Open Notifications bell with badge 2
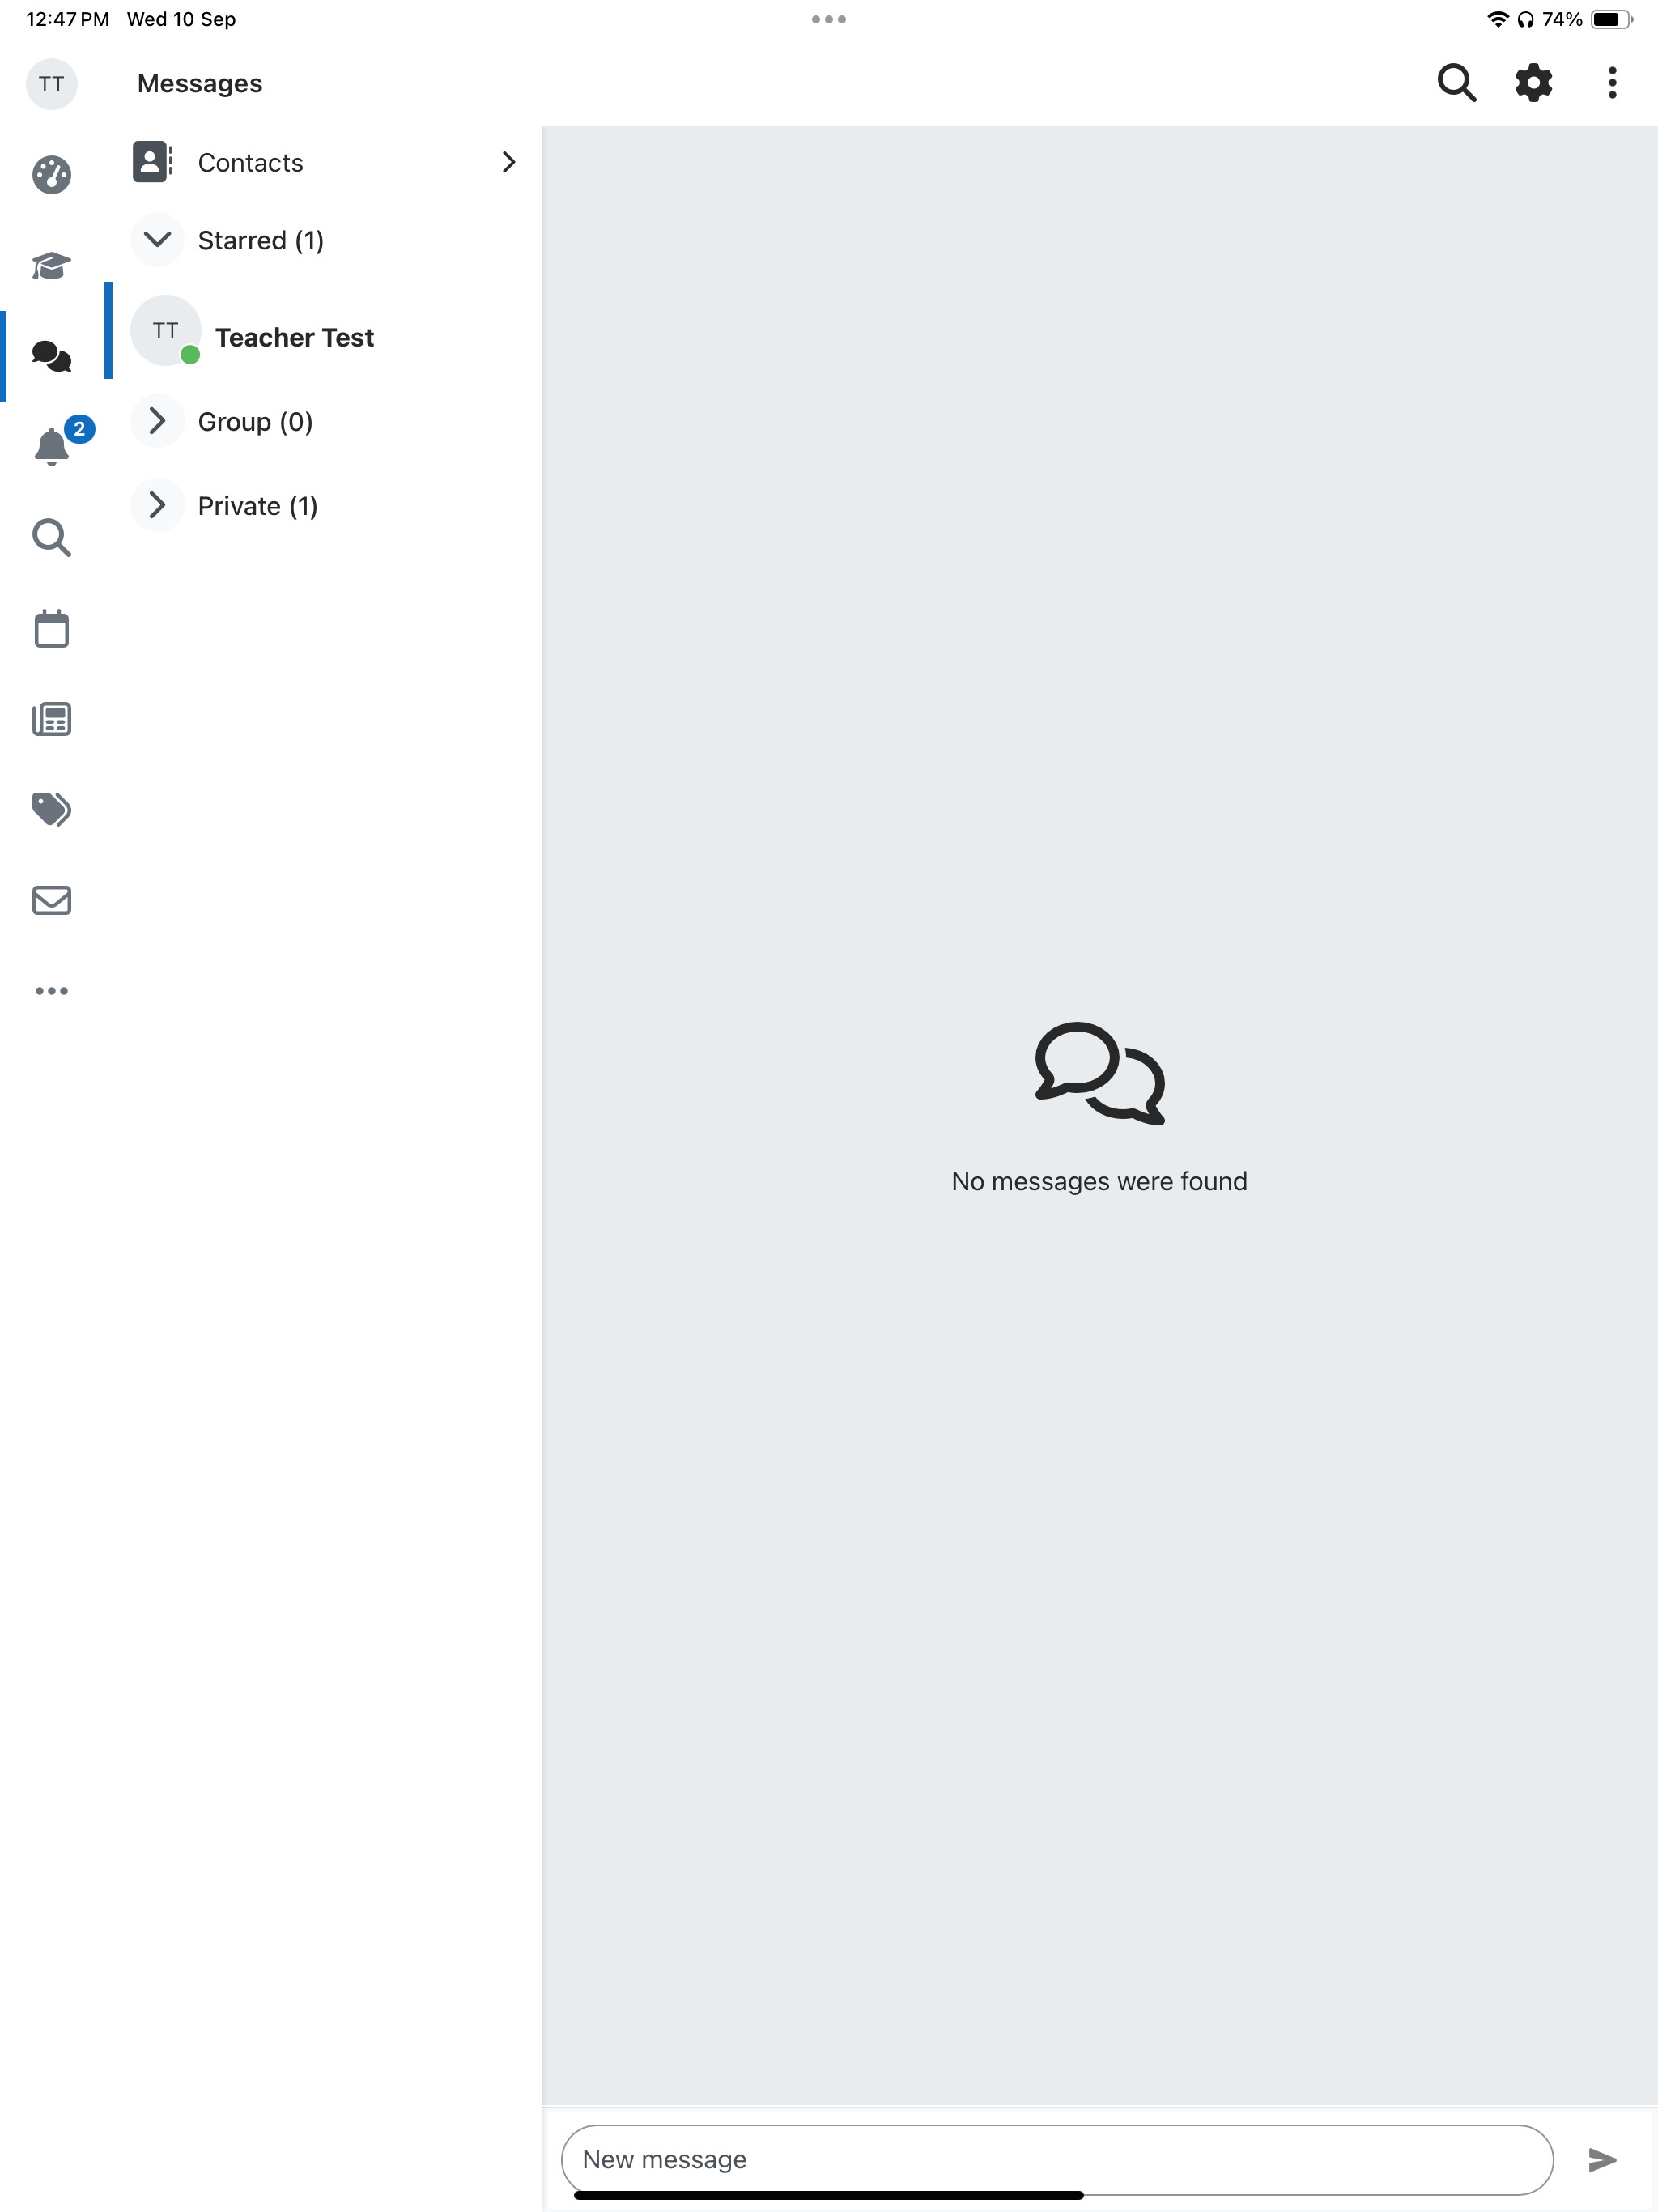This screenshot has height=2212, width=1658. (x=51, y=446)
